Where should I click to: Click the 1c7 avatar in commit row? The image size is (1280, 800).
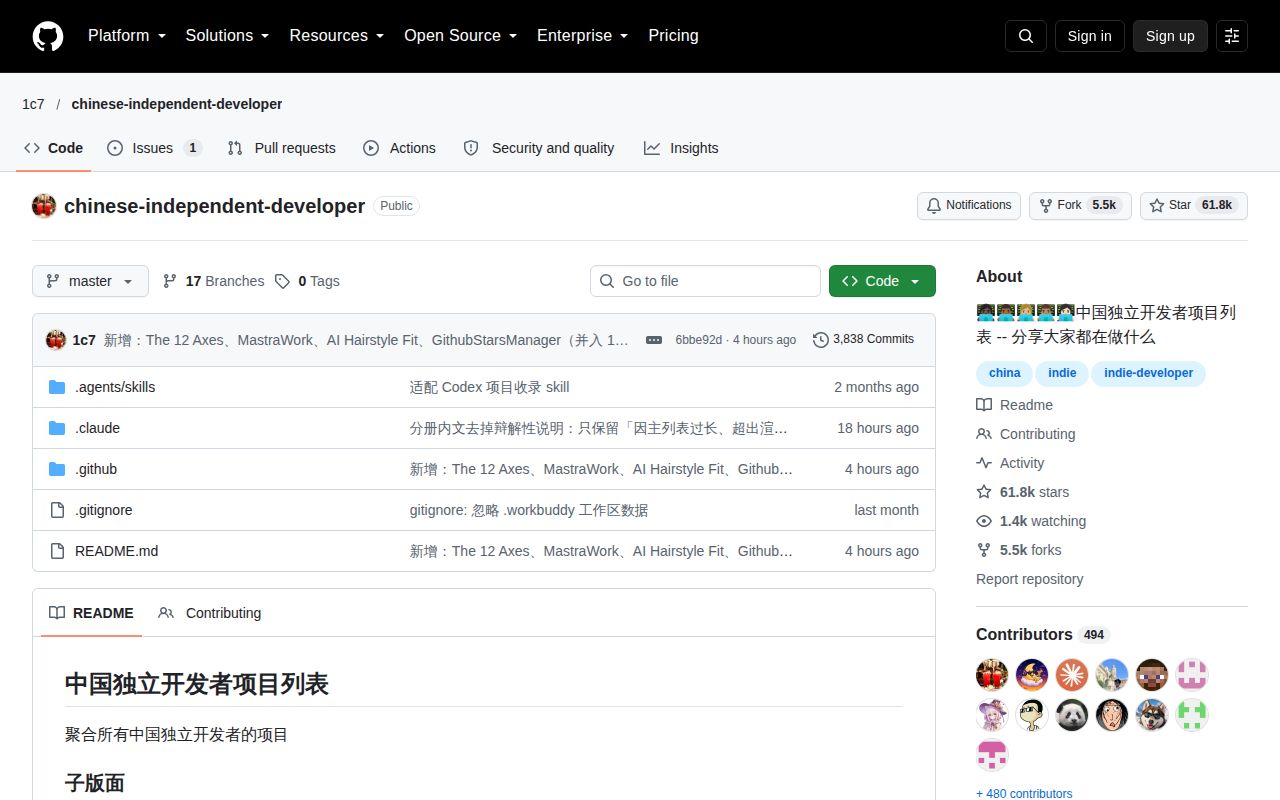56,340
